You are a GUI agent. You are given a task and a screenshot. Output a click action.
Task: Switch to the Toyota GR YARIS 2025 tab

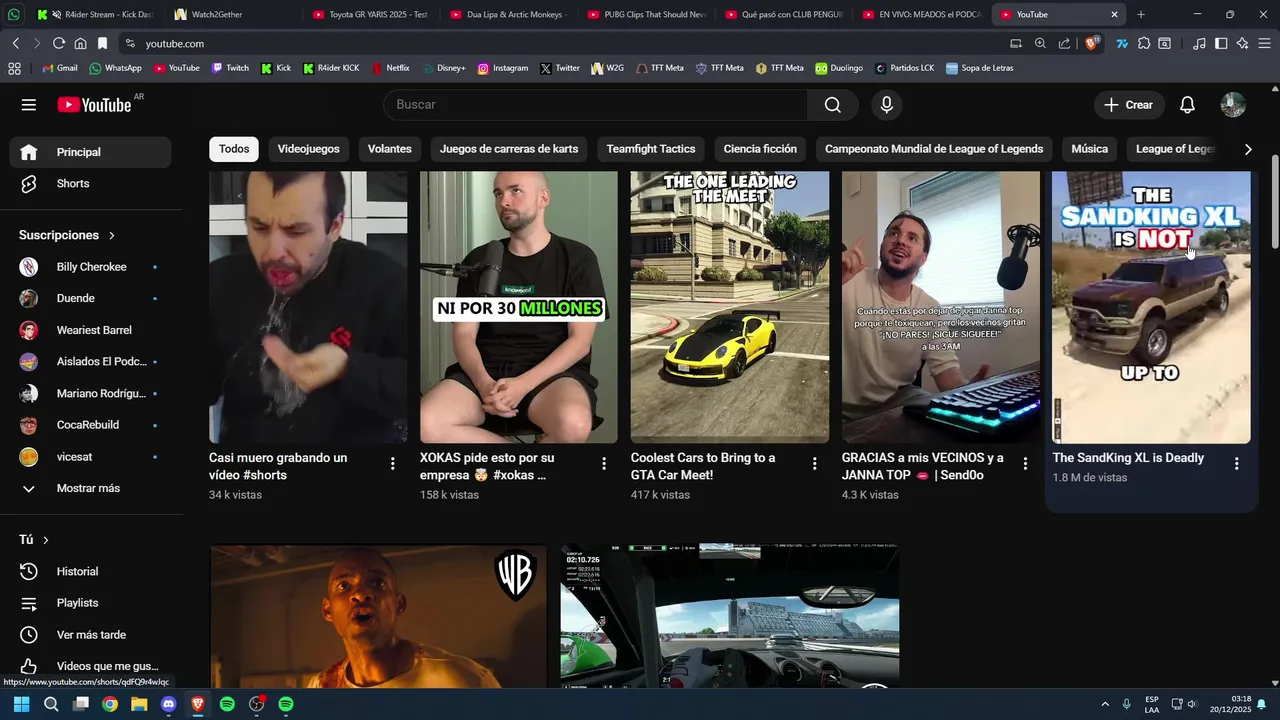[x=370, y=15]
